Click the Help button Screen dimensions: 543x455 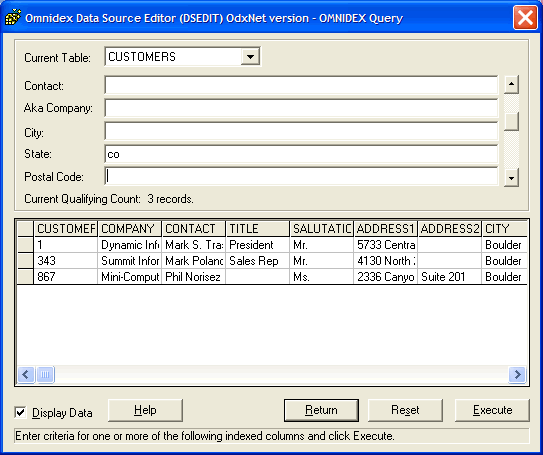pos(145,410)
